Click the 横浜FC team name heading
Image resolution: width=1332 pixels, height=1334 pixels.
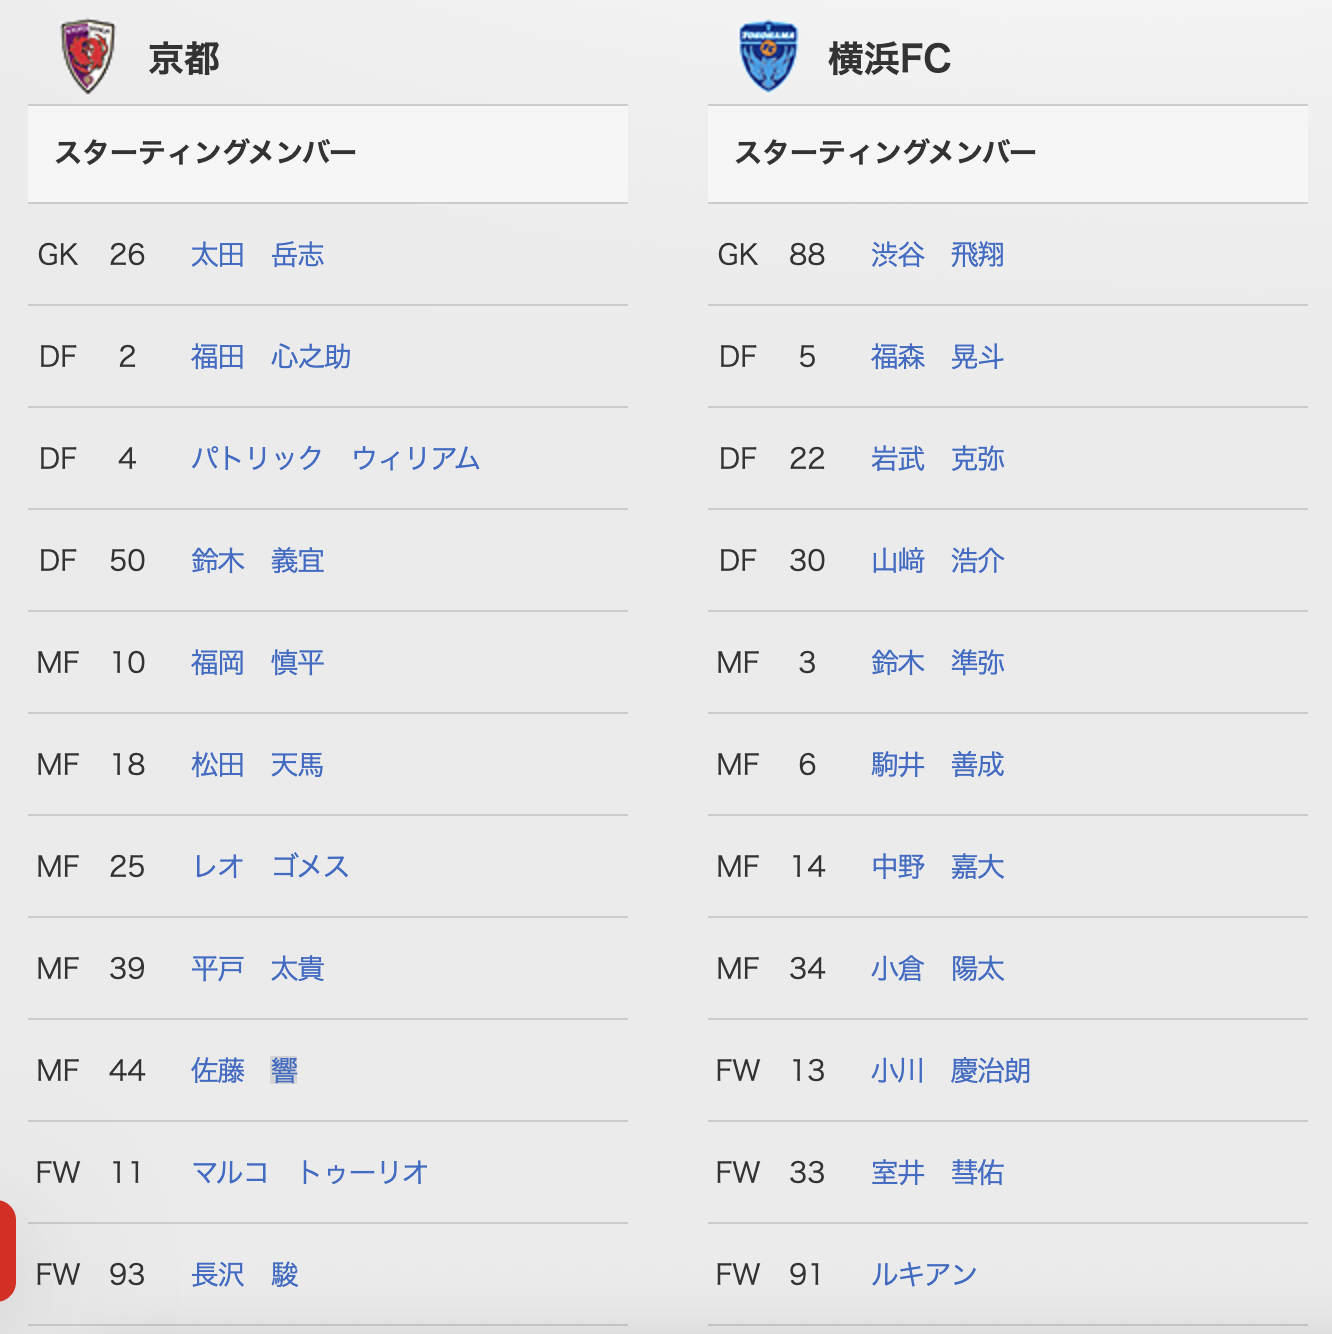click(889, 59)
